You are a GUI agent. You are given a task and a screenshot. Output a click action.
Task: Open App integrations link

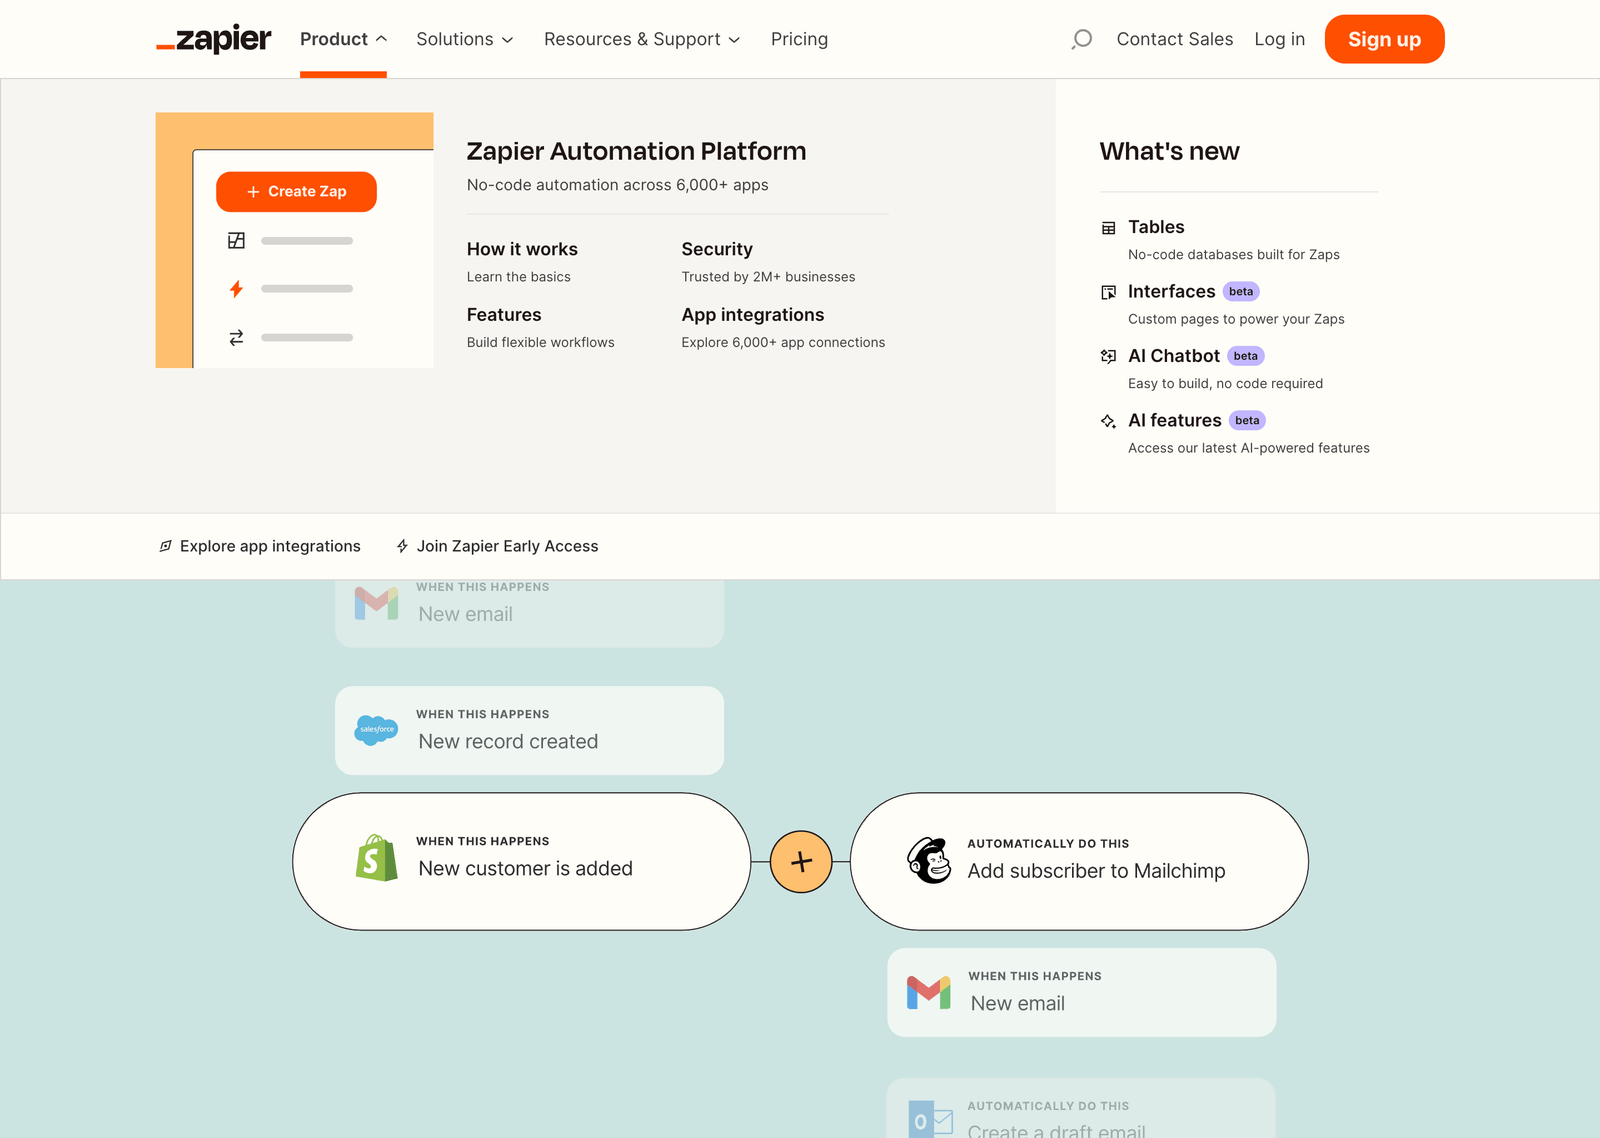pyautogui.click(x=753, y=314)
